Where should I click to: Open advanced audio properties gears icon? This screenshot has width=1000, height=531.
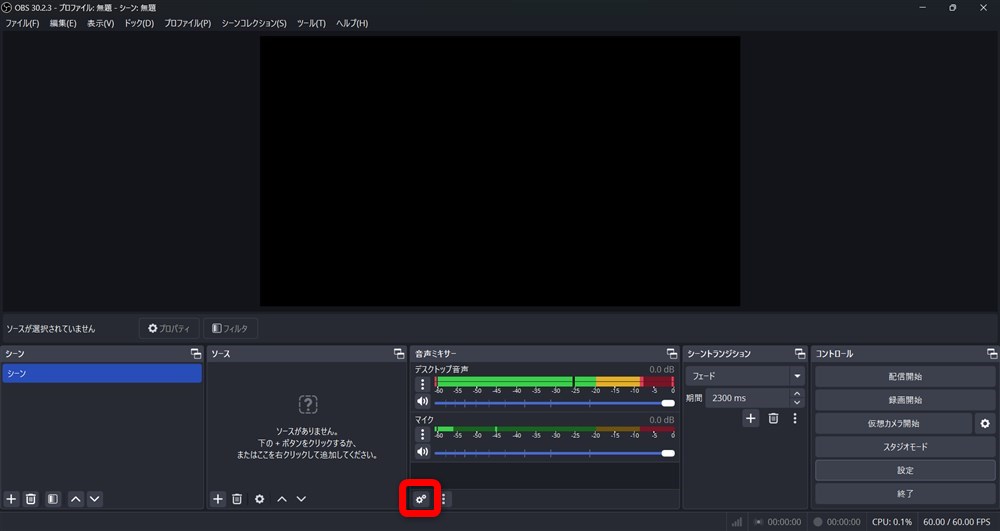point(420,499)
